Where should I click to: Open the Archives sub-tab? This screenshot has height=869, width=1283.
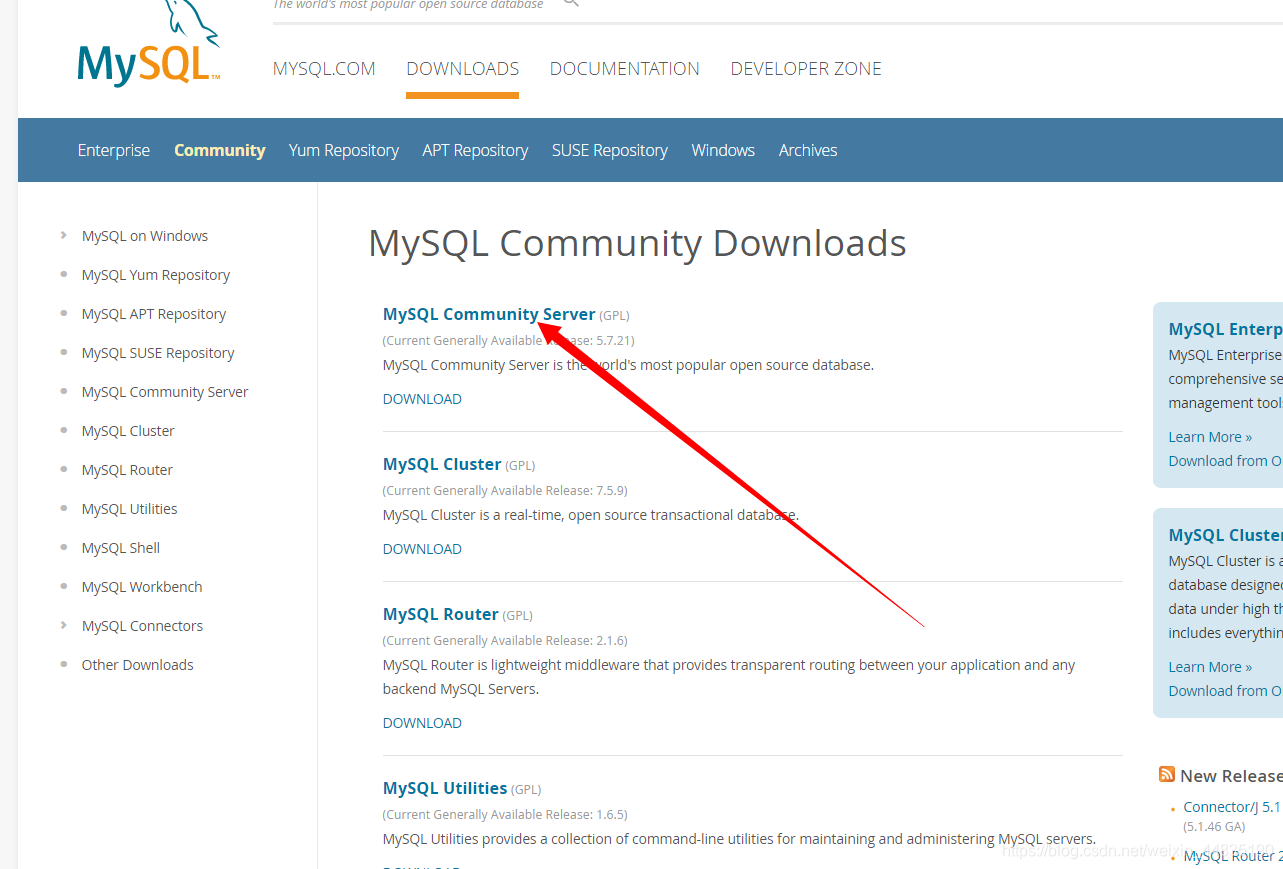(x=808, y=150)
